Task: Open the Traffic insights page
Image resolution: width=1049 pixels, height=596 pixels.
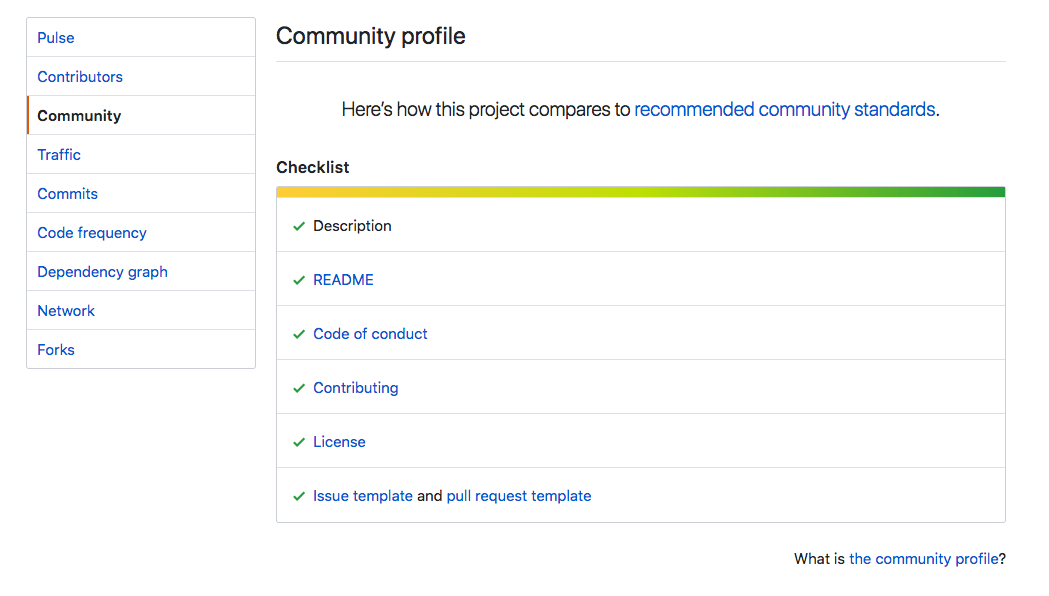Action: click(x=59, y=155)
